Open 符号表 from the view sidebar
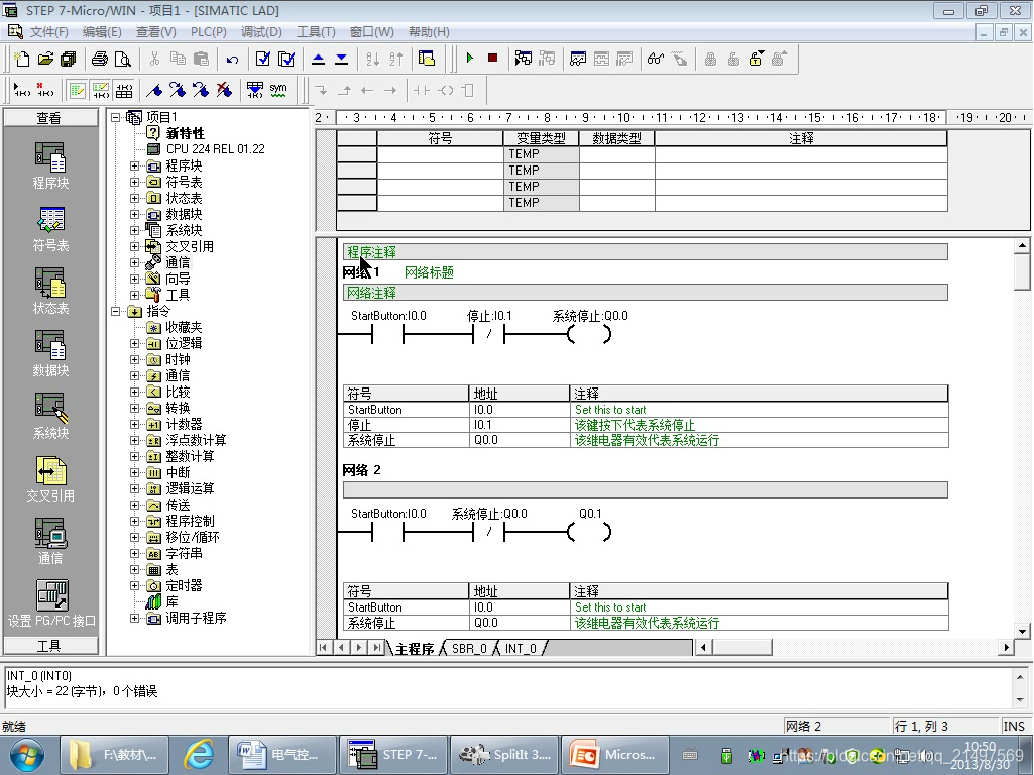 tap(50, 229)
